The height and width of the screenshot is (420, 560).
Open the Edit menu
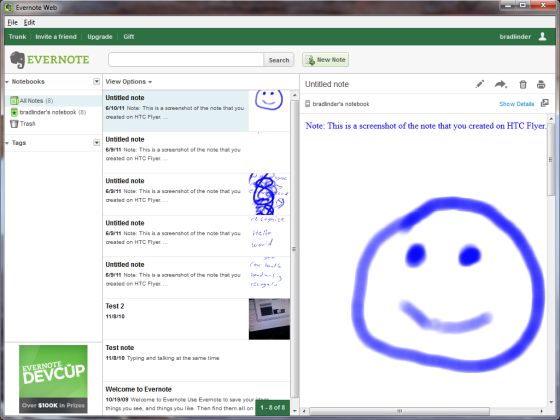pyautogui.click(x=29, y=22)
